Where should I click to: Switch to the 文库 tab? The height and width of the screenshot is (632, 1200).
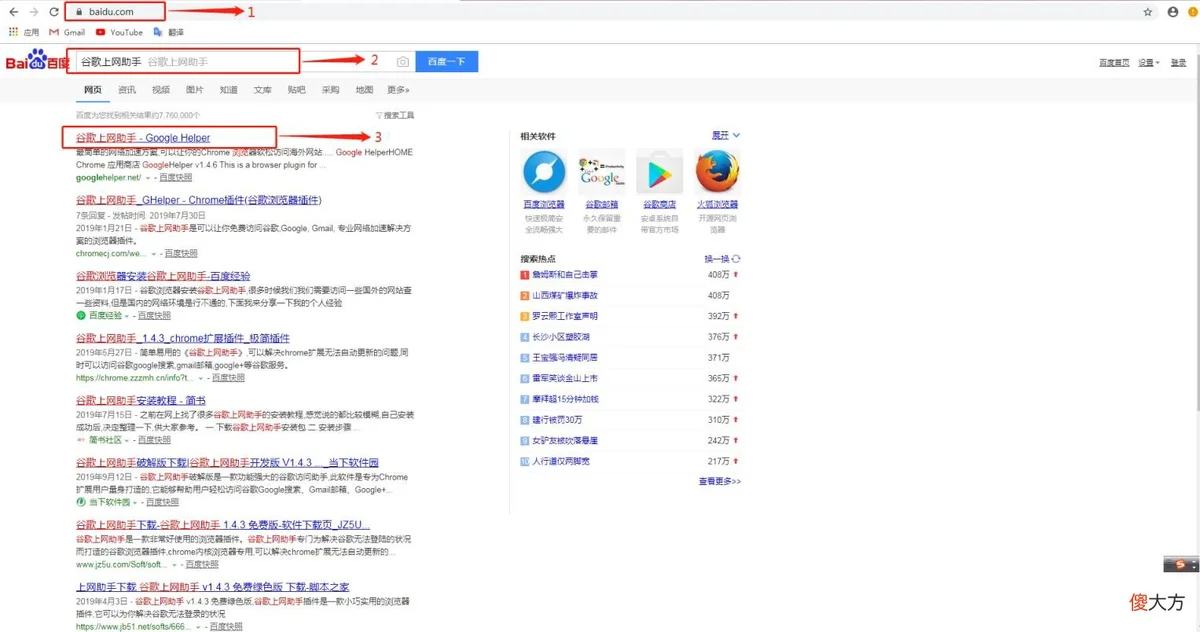click(263, 90)
